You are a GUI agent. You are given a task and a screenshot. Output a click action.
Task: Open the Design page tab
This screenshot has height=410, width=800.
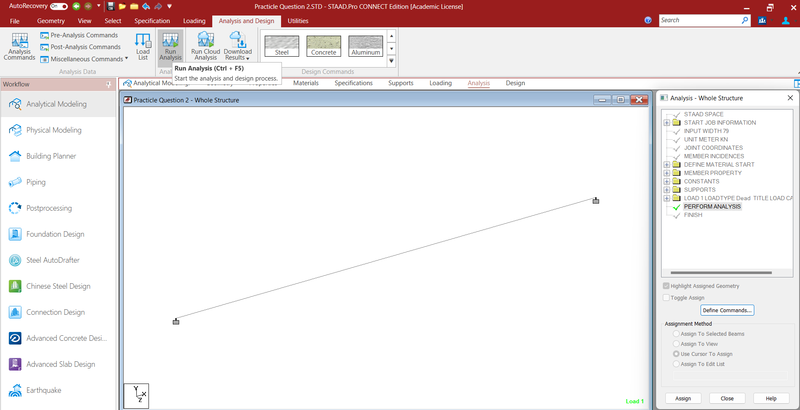click(515, 83)
